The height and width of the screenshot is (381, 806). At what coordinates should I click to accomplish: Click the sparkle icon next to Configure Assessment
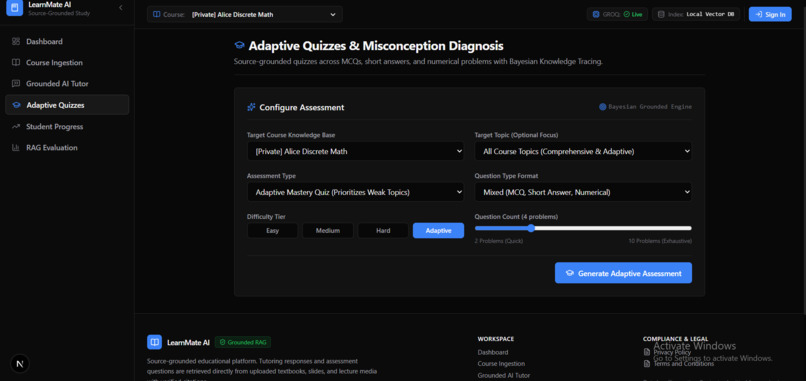(251, 107)
